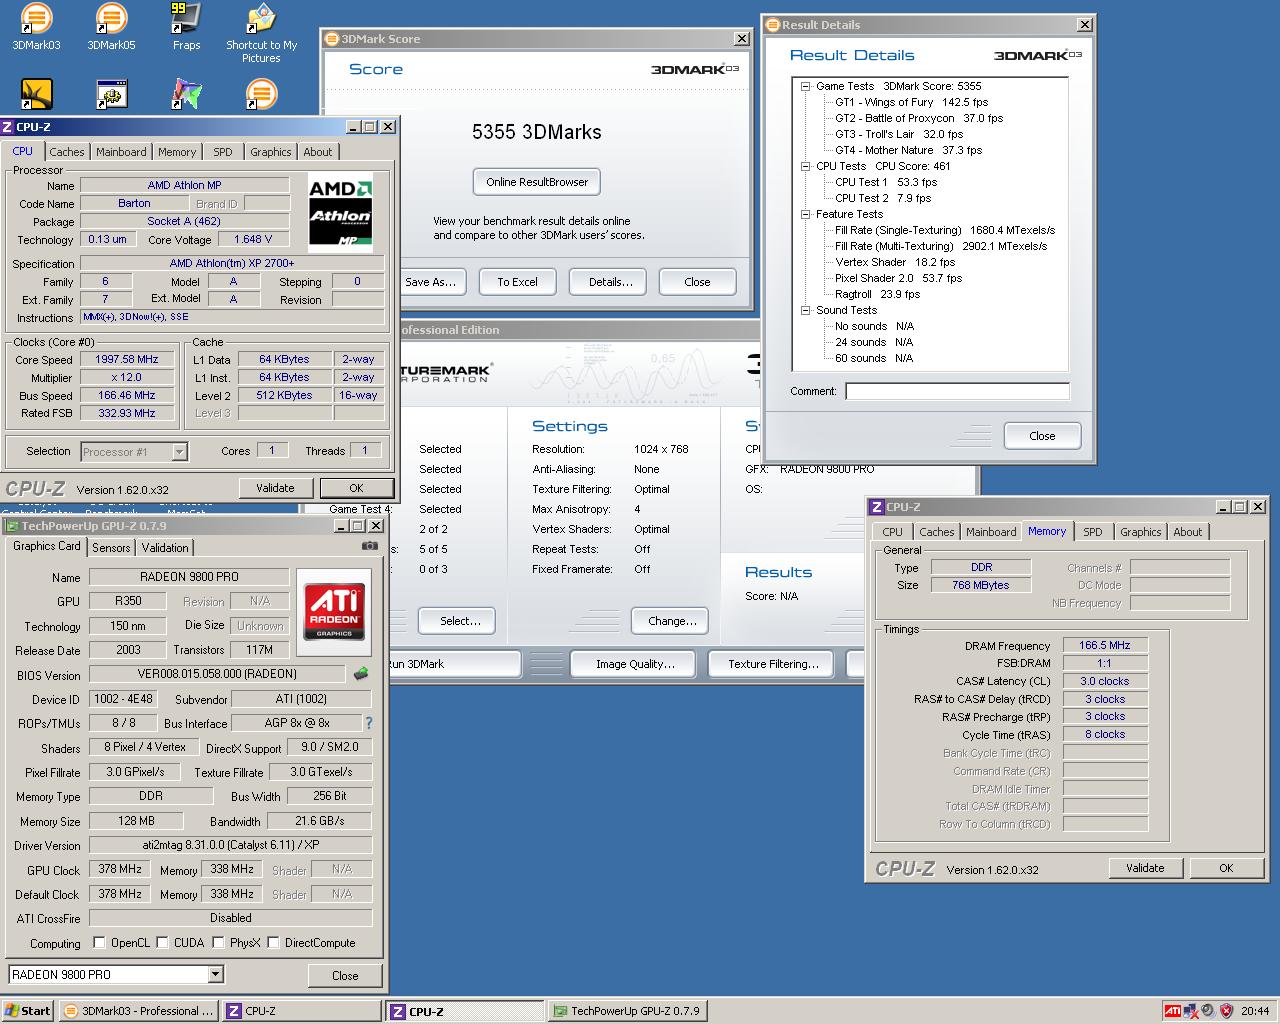Select the Ragtroll 23.9 fps row

coord(877,294)
